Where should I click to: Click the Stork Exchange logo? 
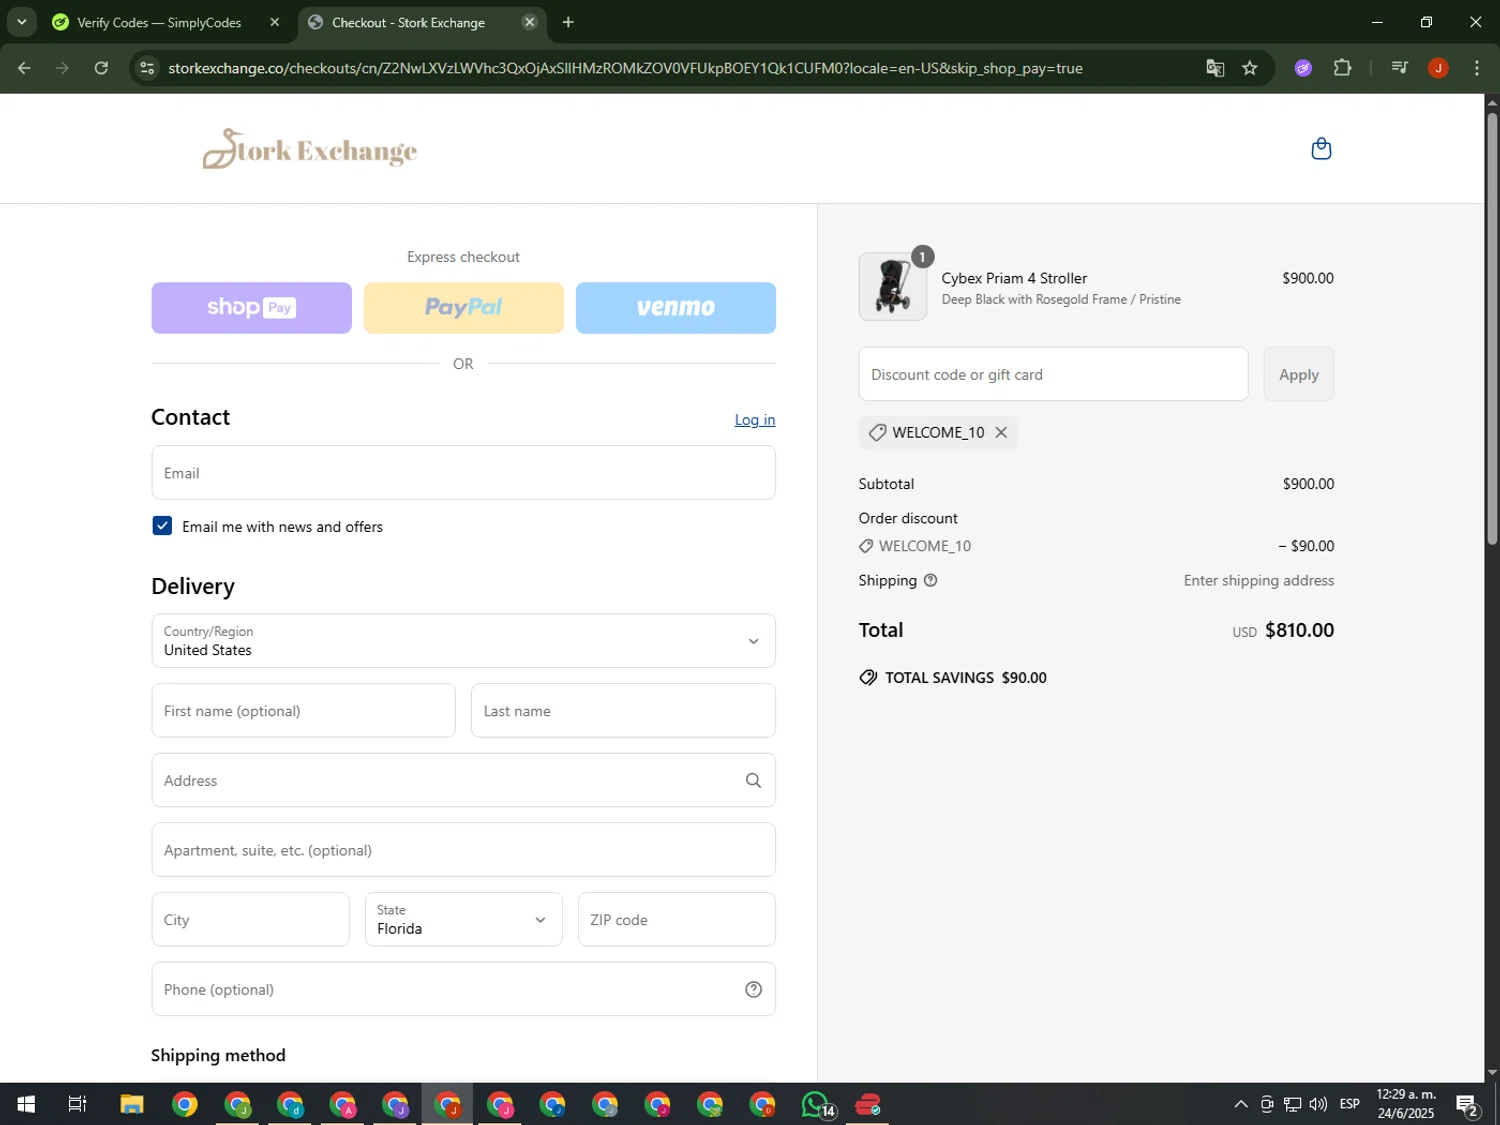(x=309, y=149)
